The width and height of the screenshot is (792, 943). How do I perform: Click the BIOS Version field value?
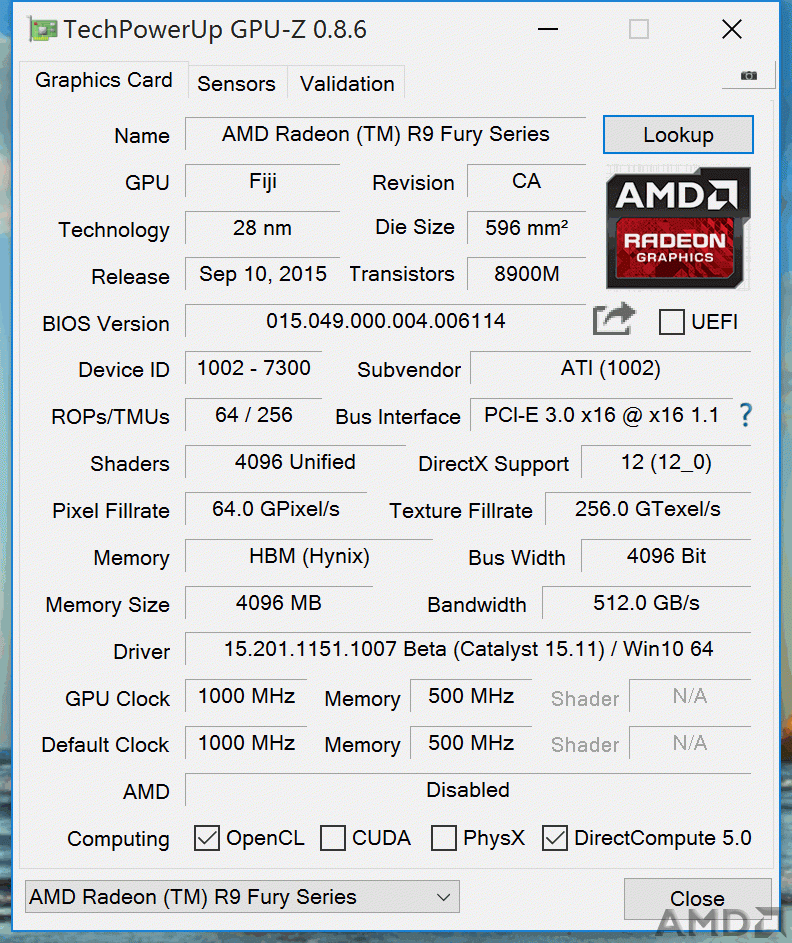tap(385, 321)
